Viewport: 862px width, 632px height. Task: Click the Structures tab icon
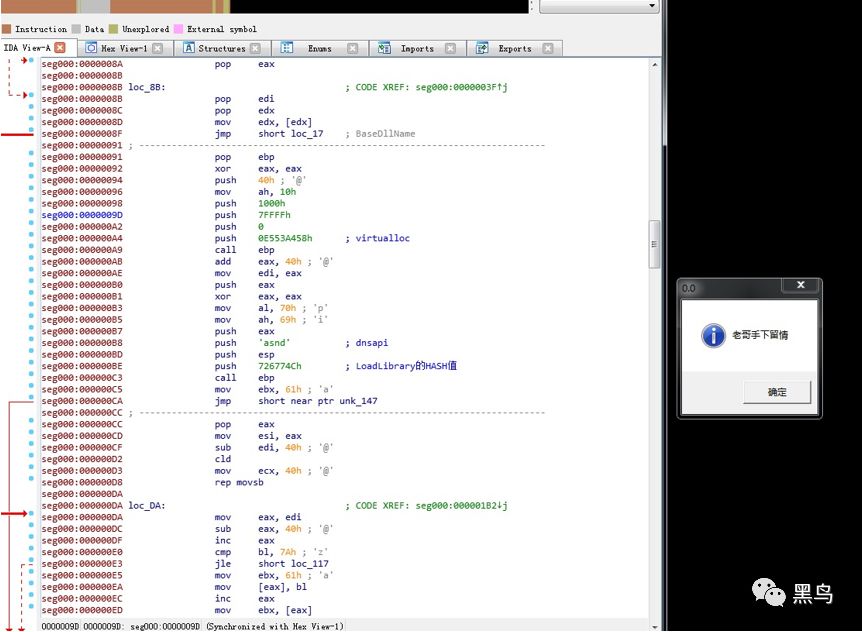(189, 48)
